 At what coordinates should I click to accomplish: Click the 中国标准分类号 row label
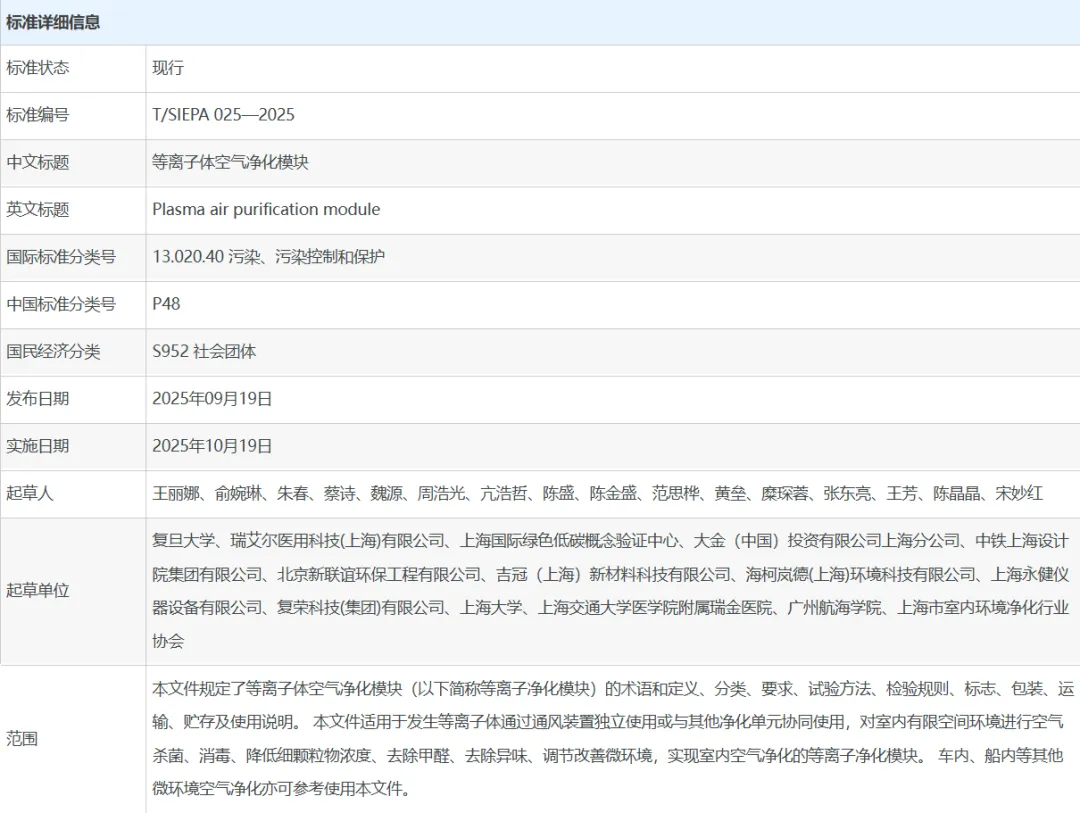tap(61, 304)
